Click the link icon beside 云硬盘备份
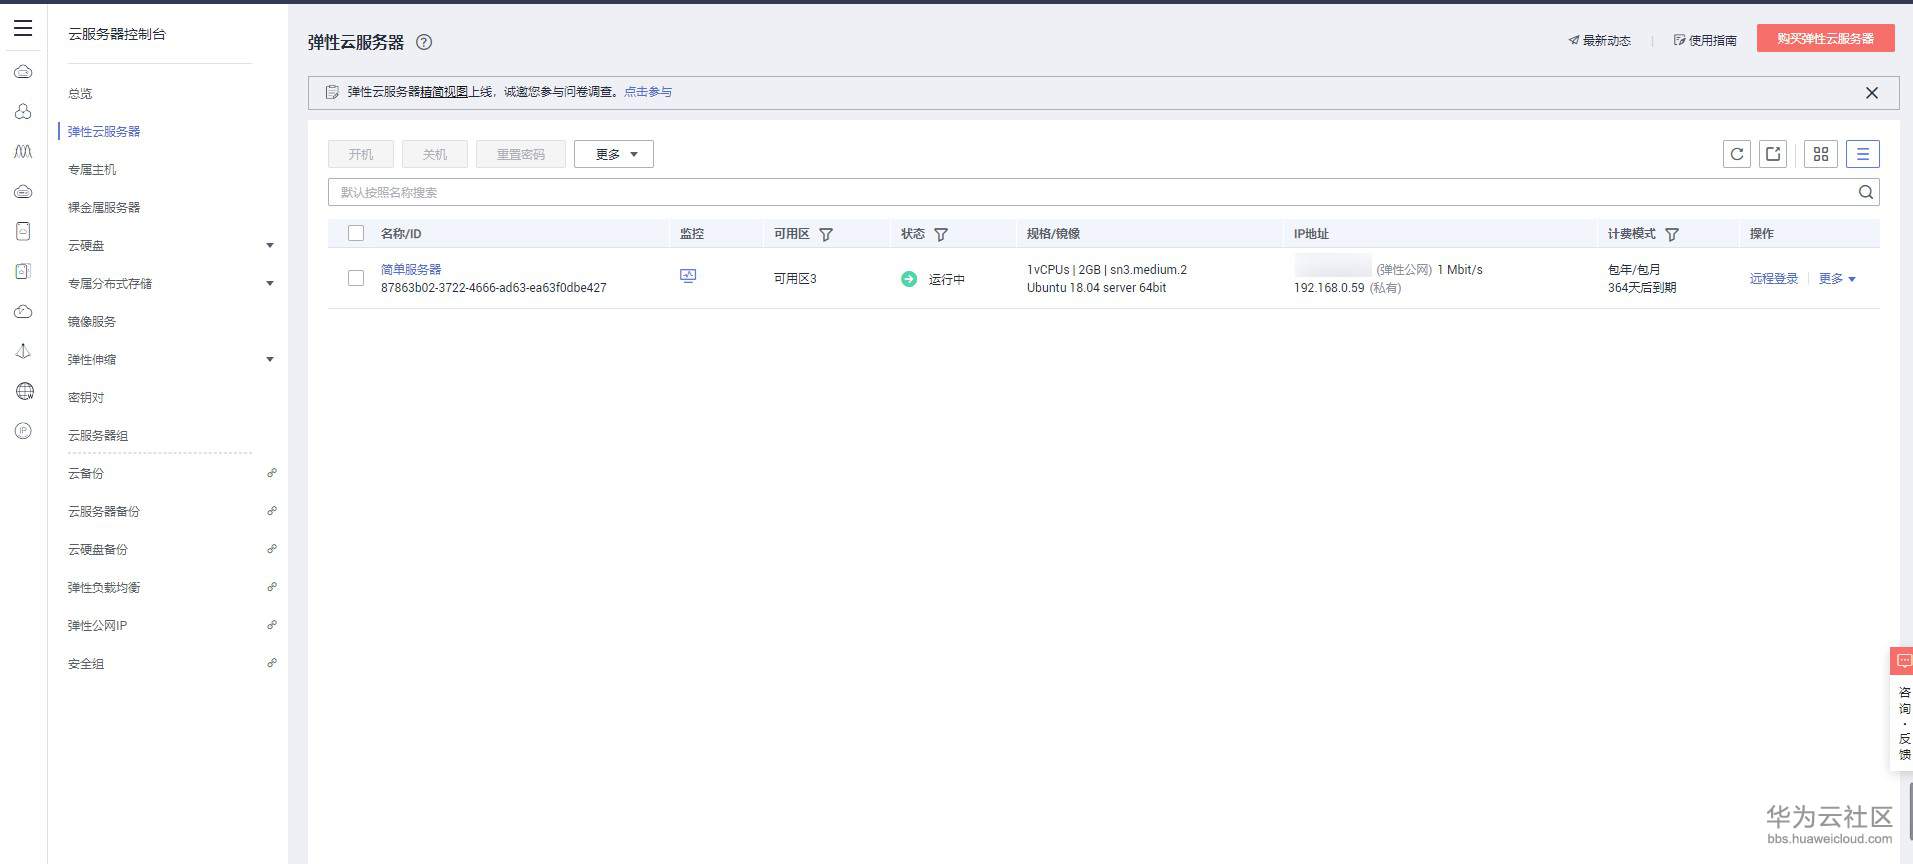The height and width of the screenshot is (864, 1913). pos(272,549)
